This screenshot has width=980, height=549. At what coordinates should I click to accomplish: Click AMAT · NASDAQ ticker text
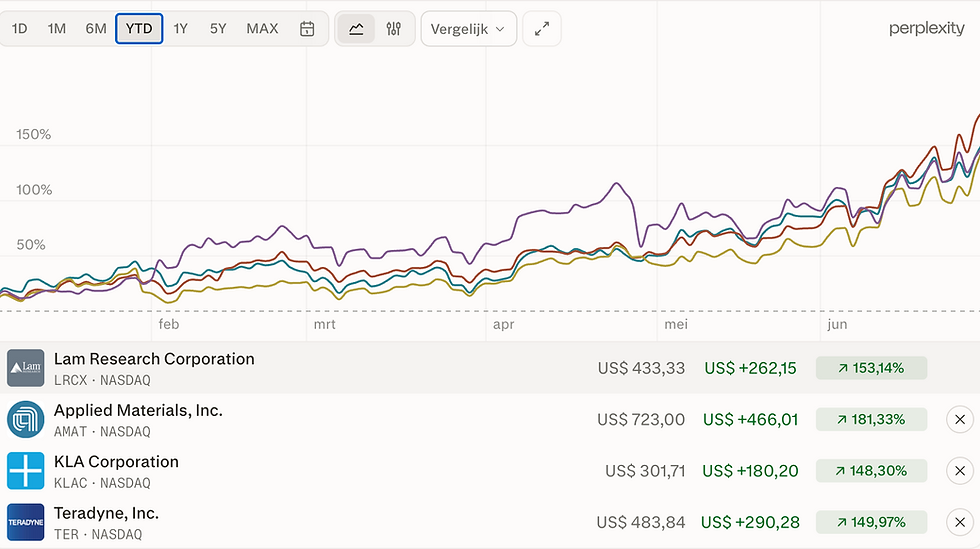102,431
